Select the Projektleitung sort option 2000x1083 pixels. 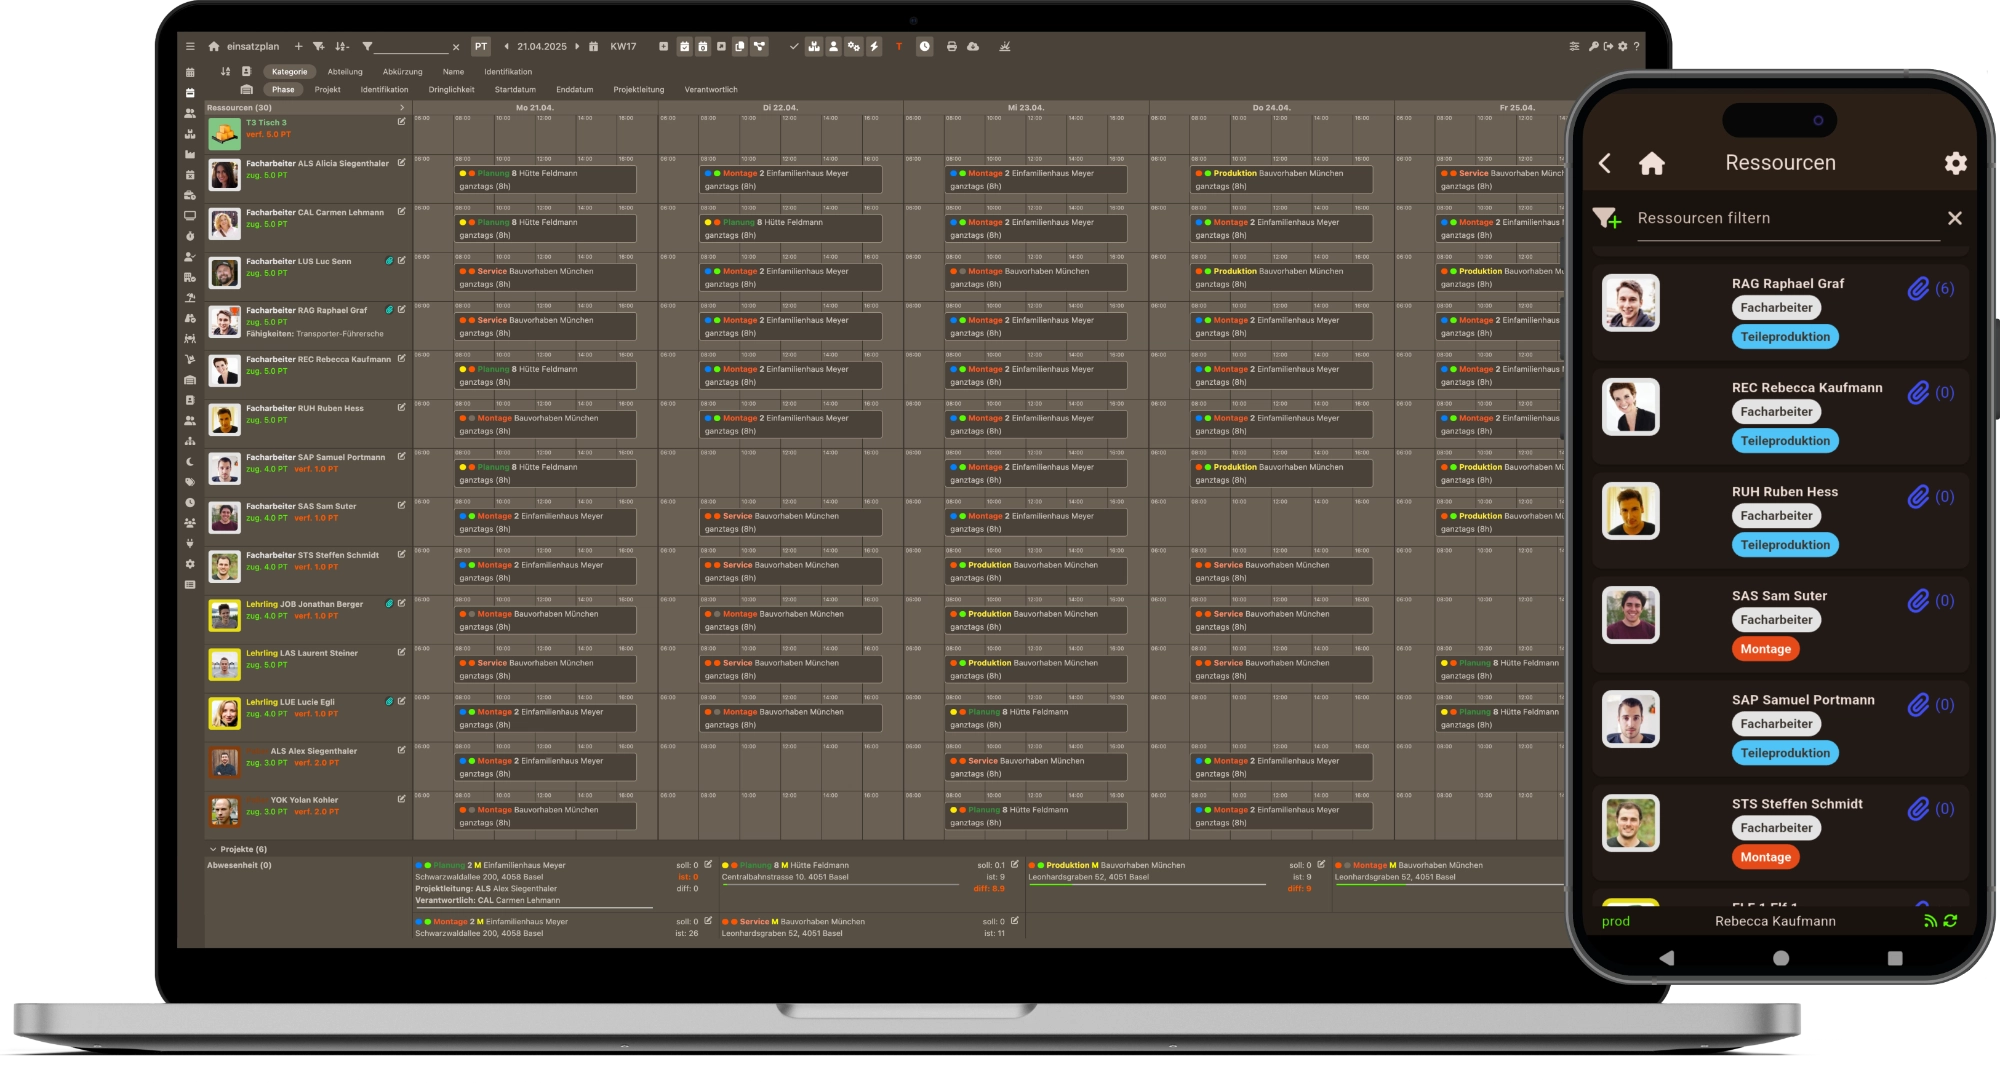coord(638,90)
